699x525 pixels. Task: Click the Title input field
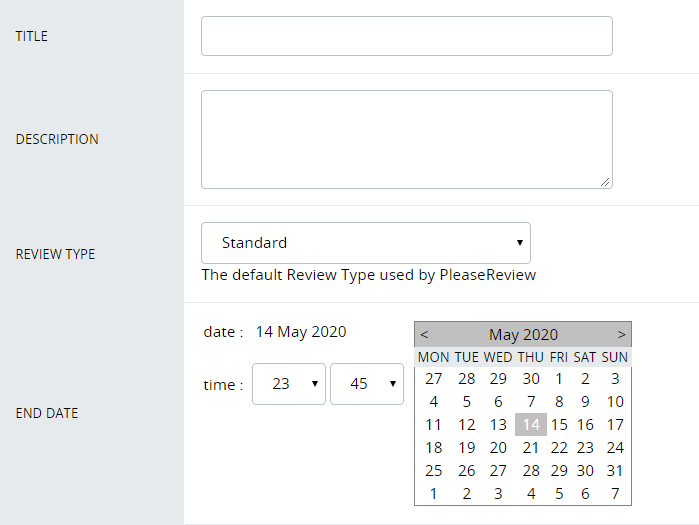click(x=407, y=36)
